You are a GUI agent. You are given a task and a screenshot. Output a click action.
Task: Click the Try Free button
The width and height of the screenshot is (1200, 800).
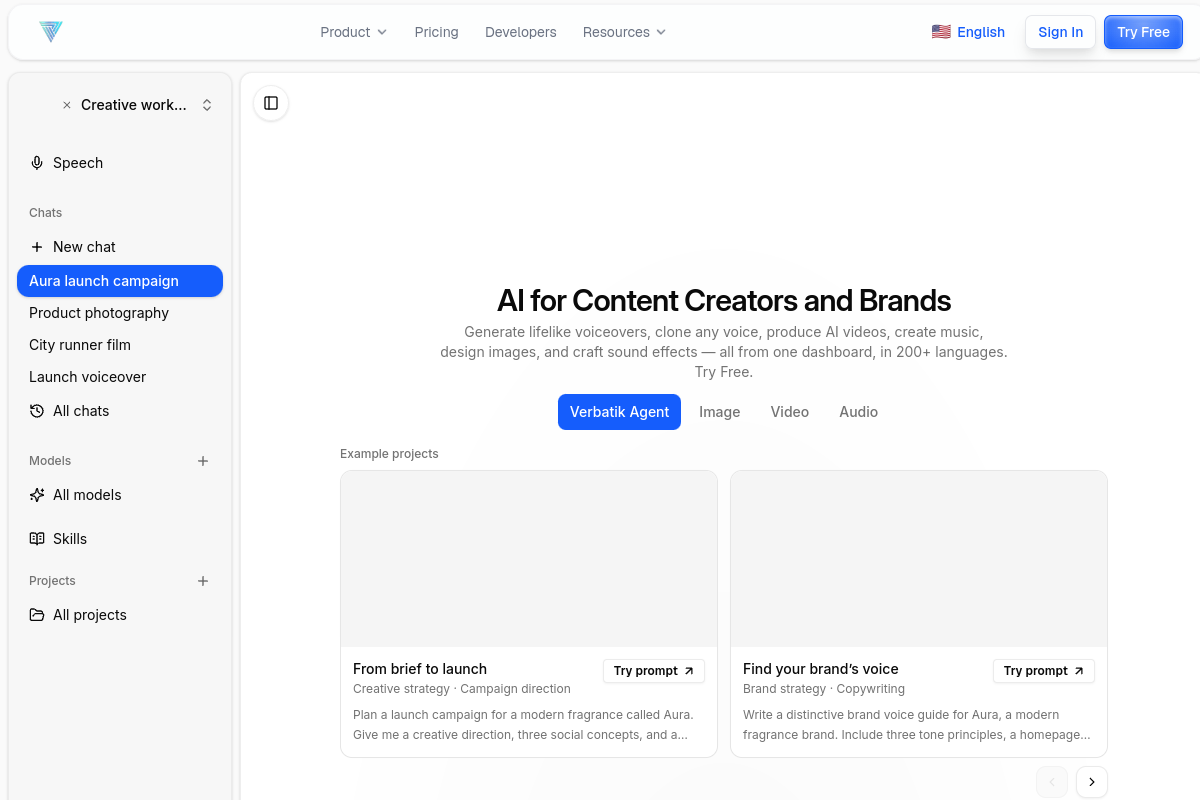(x=1143, y=32)
